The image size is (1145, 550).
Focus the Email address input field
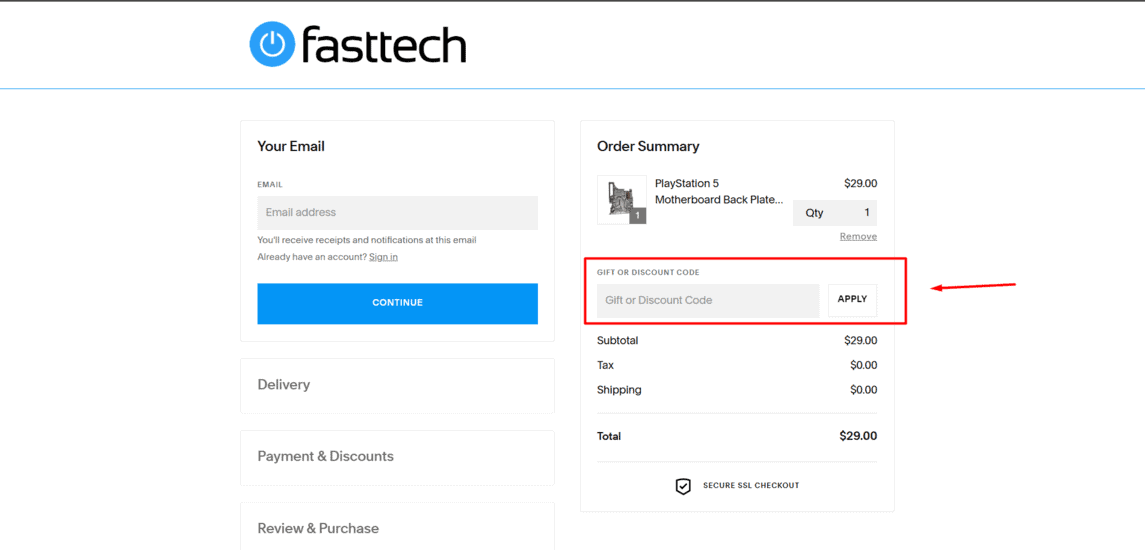pos(397,213)
